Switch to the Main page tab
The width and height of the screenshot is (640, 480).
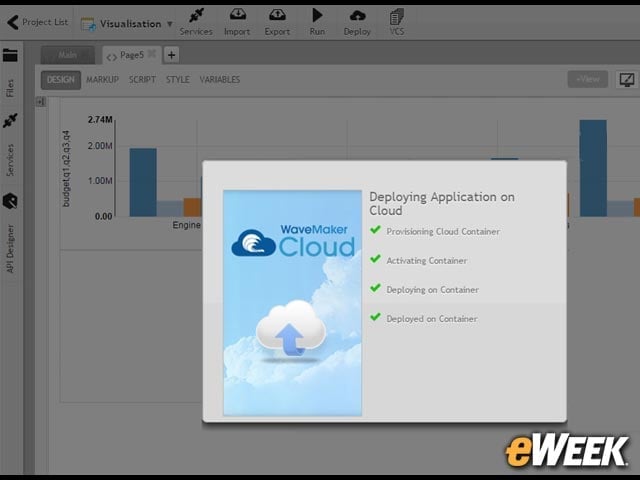[x=68, y=55]
